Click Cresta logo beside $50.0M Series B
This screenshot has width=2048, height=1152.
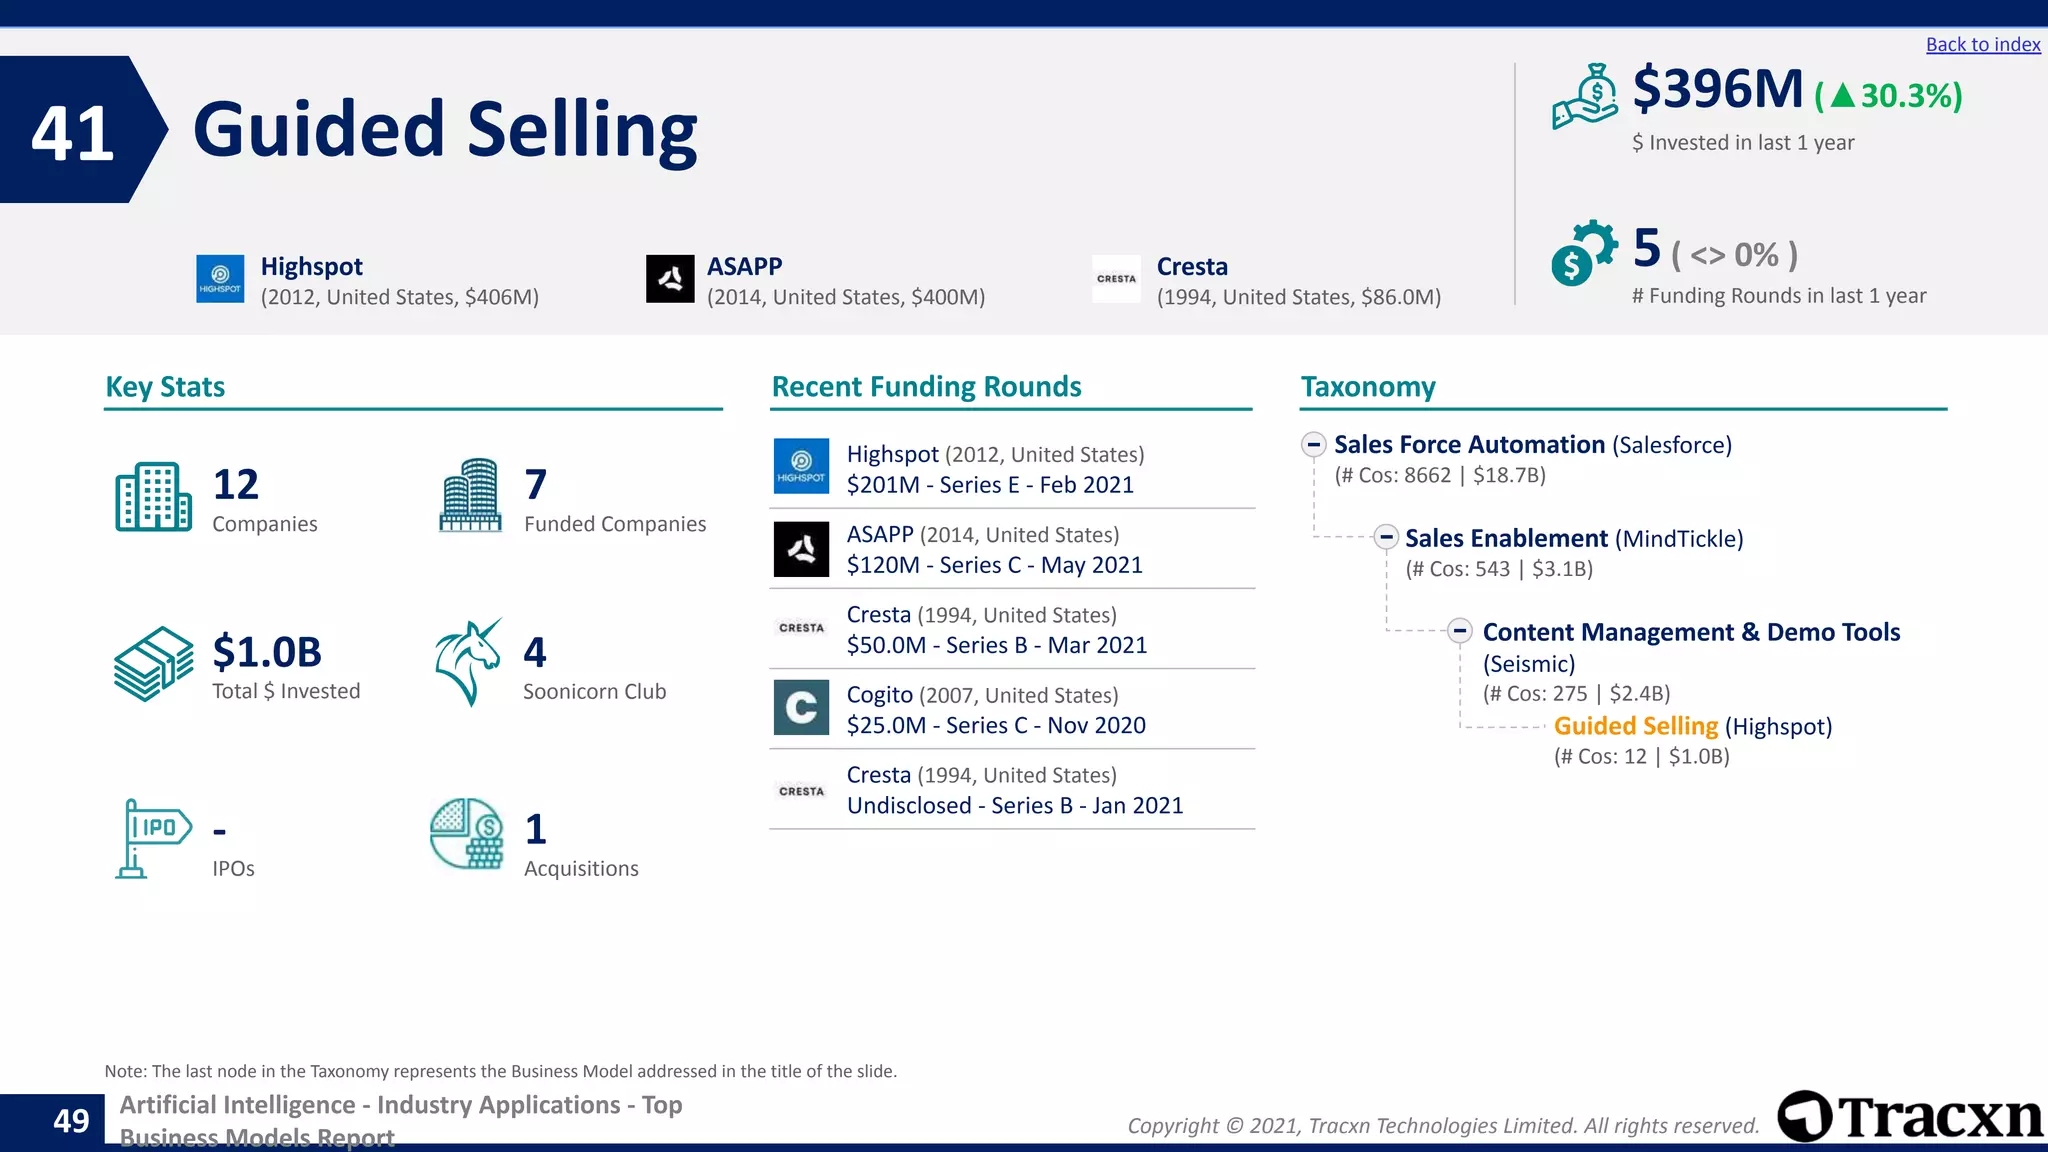(x=801, y=628)
